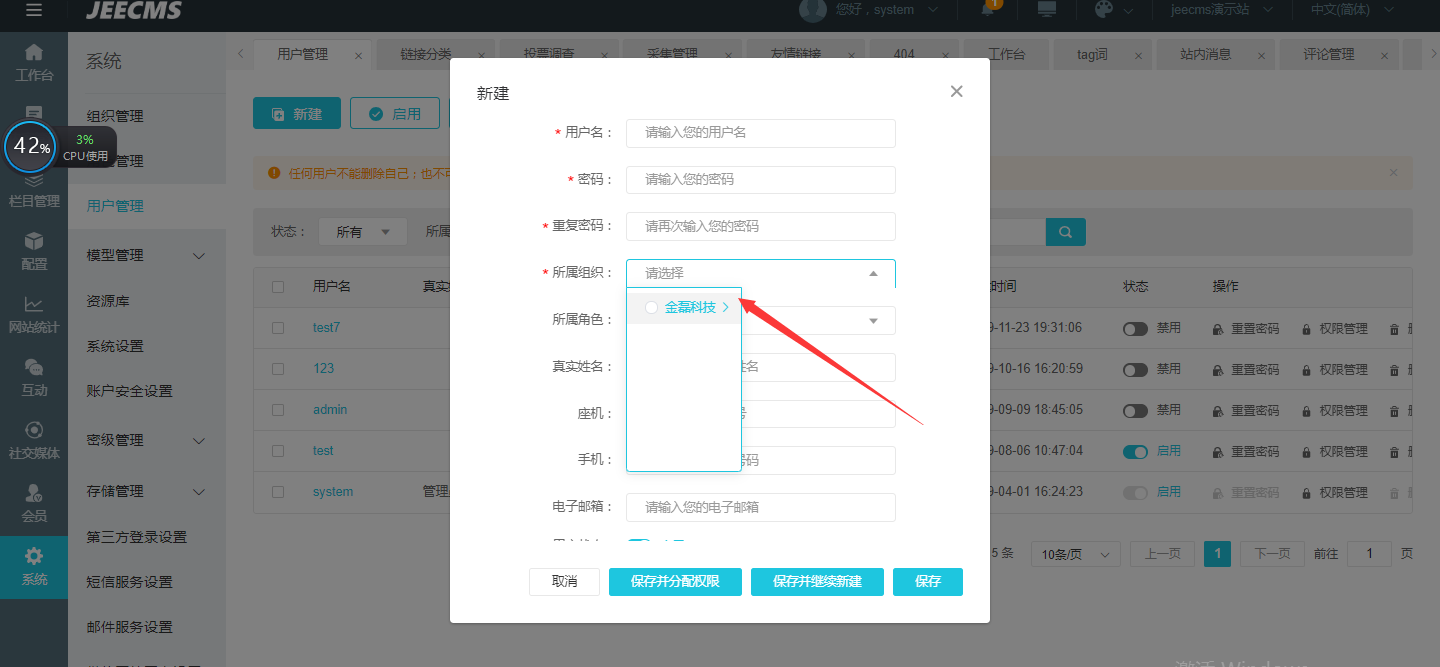Check the header select-all checkbox
This screenshot has width=1440, height=667.
tap(278, 287)
